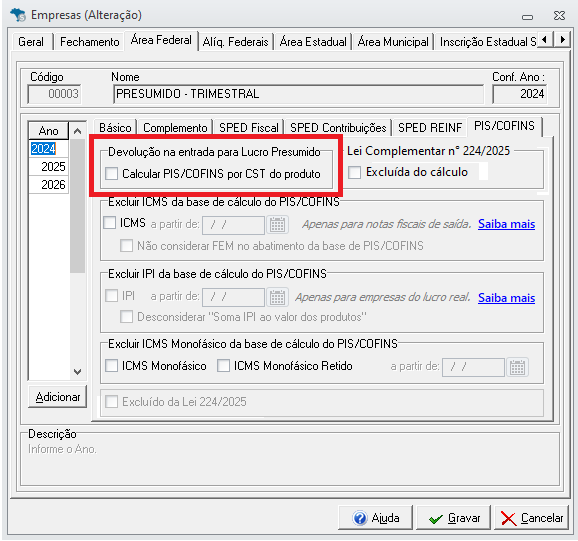Click year list scroll down arrow
Screen dimensions: 578x541
pyautogui.click(x=77, y=371)
